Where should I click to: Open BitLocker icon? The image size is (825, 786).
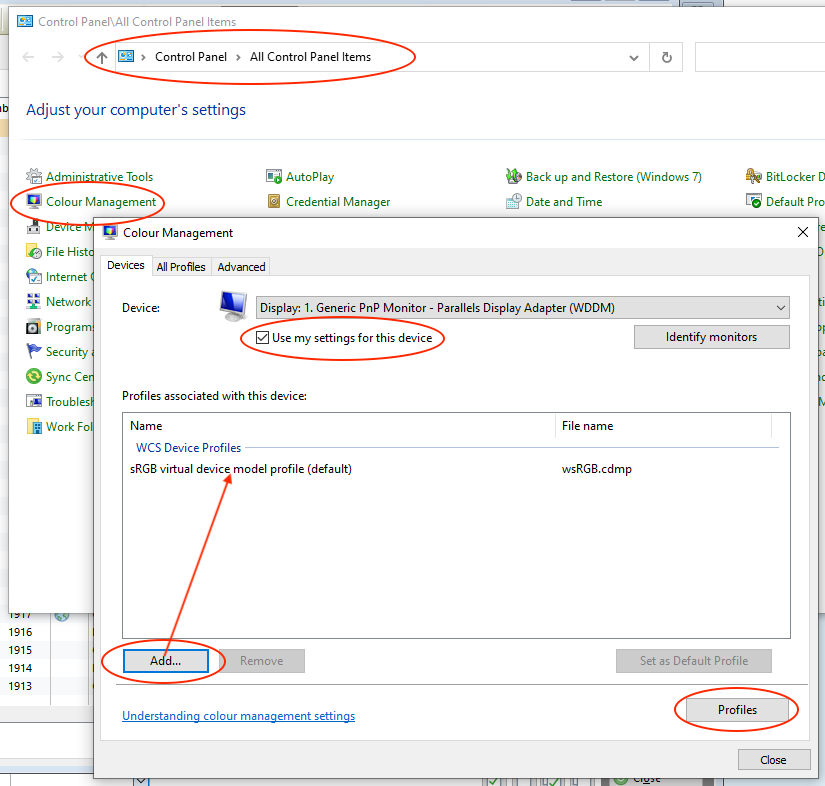click(753, 176)
